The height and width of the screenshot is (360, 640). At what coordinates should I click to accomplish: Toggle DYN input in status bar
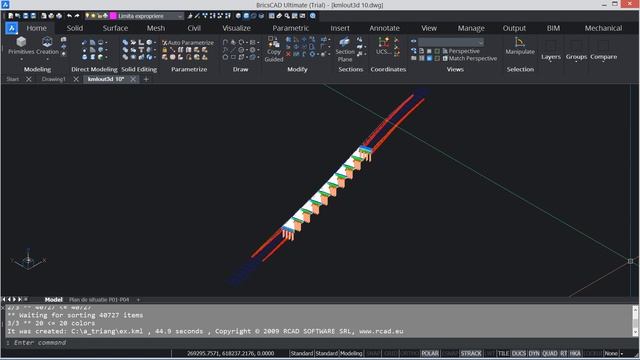click(x=534, y=353)
